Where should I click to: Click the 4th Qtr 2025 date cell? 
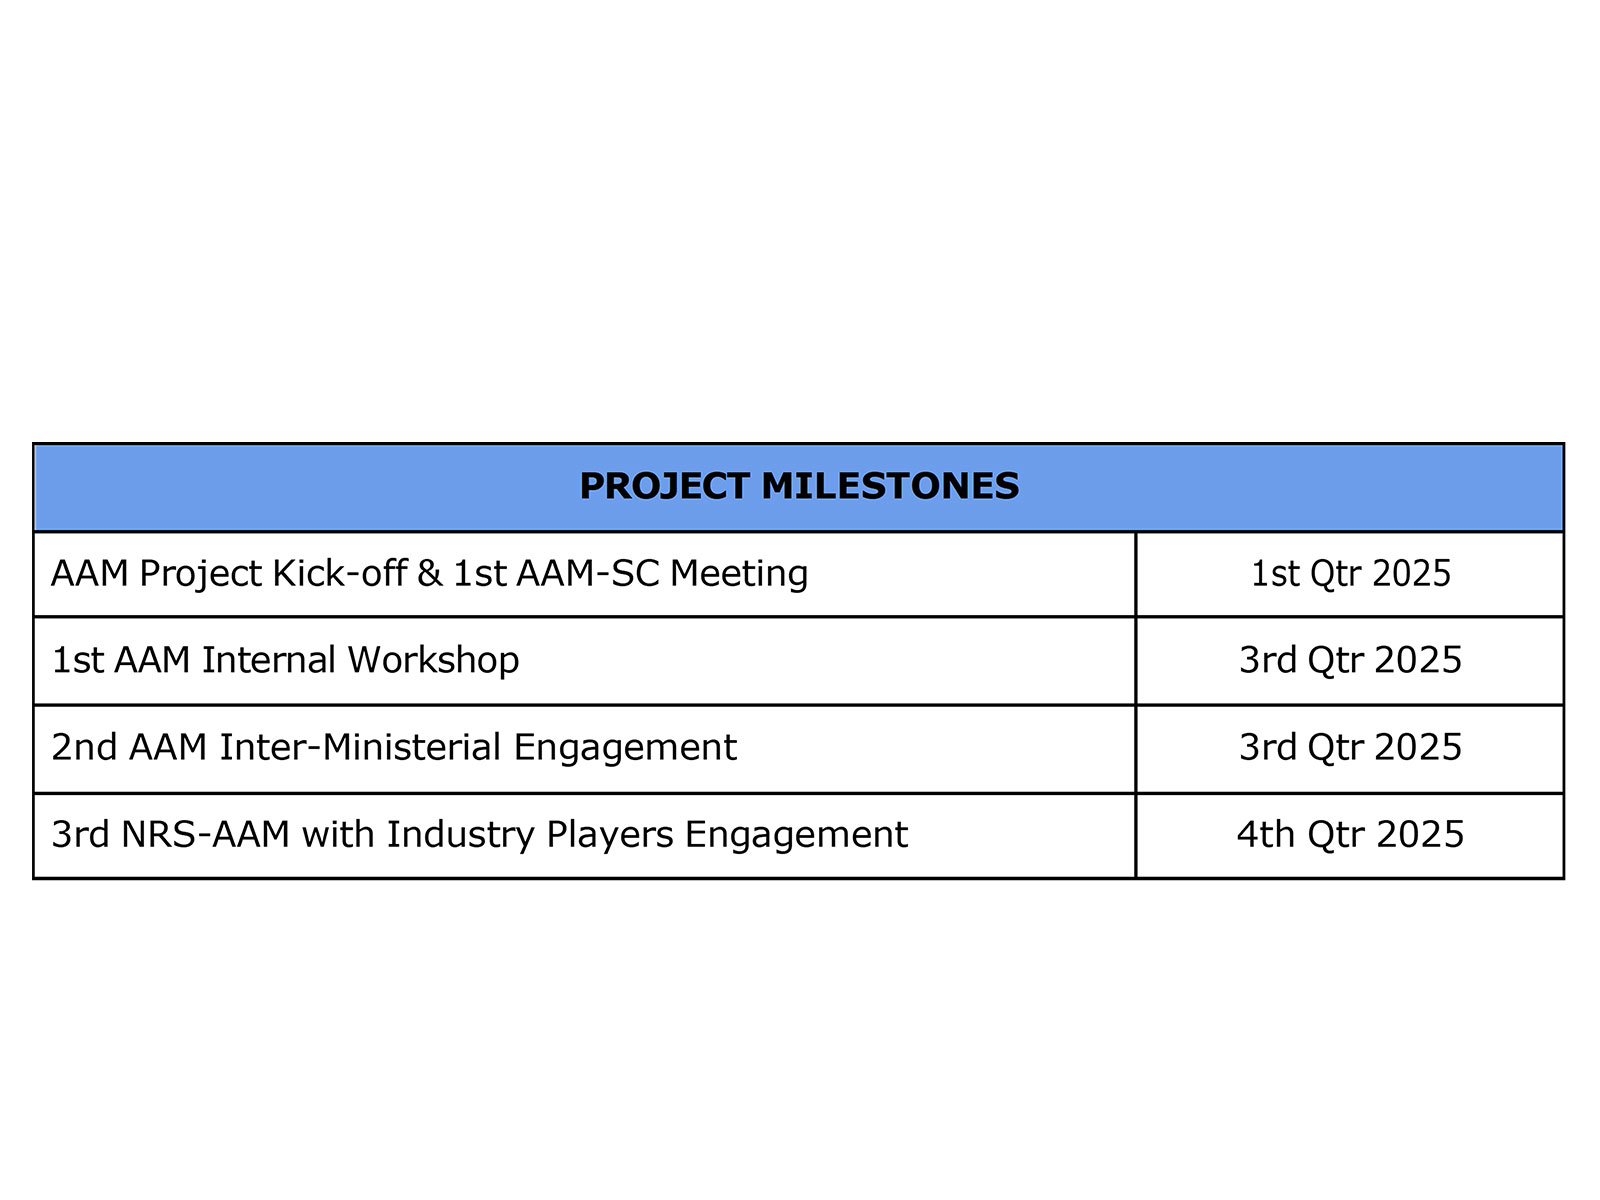(1350, 835)
